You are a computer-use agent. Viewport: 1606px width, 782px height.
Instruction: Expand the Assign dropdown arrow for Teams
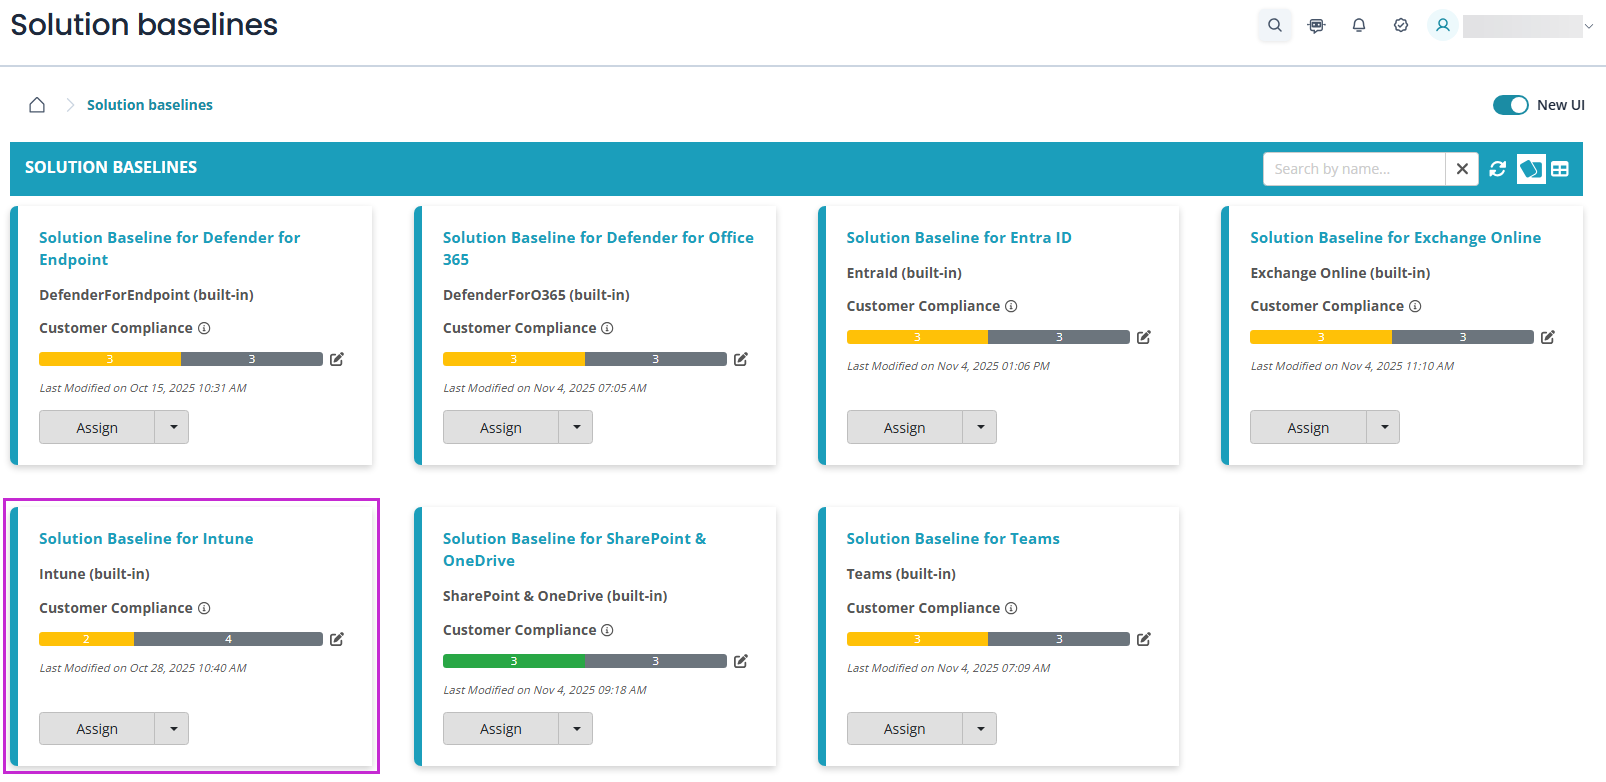point(980,728)
